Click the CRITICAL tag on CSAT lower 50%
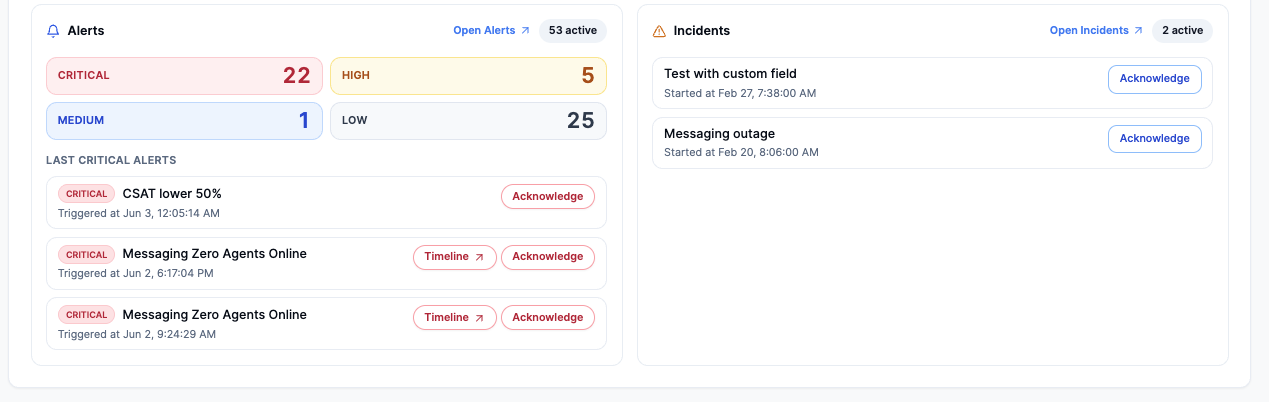This screenshot has height=402, width=1269. coord(86,194)
